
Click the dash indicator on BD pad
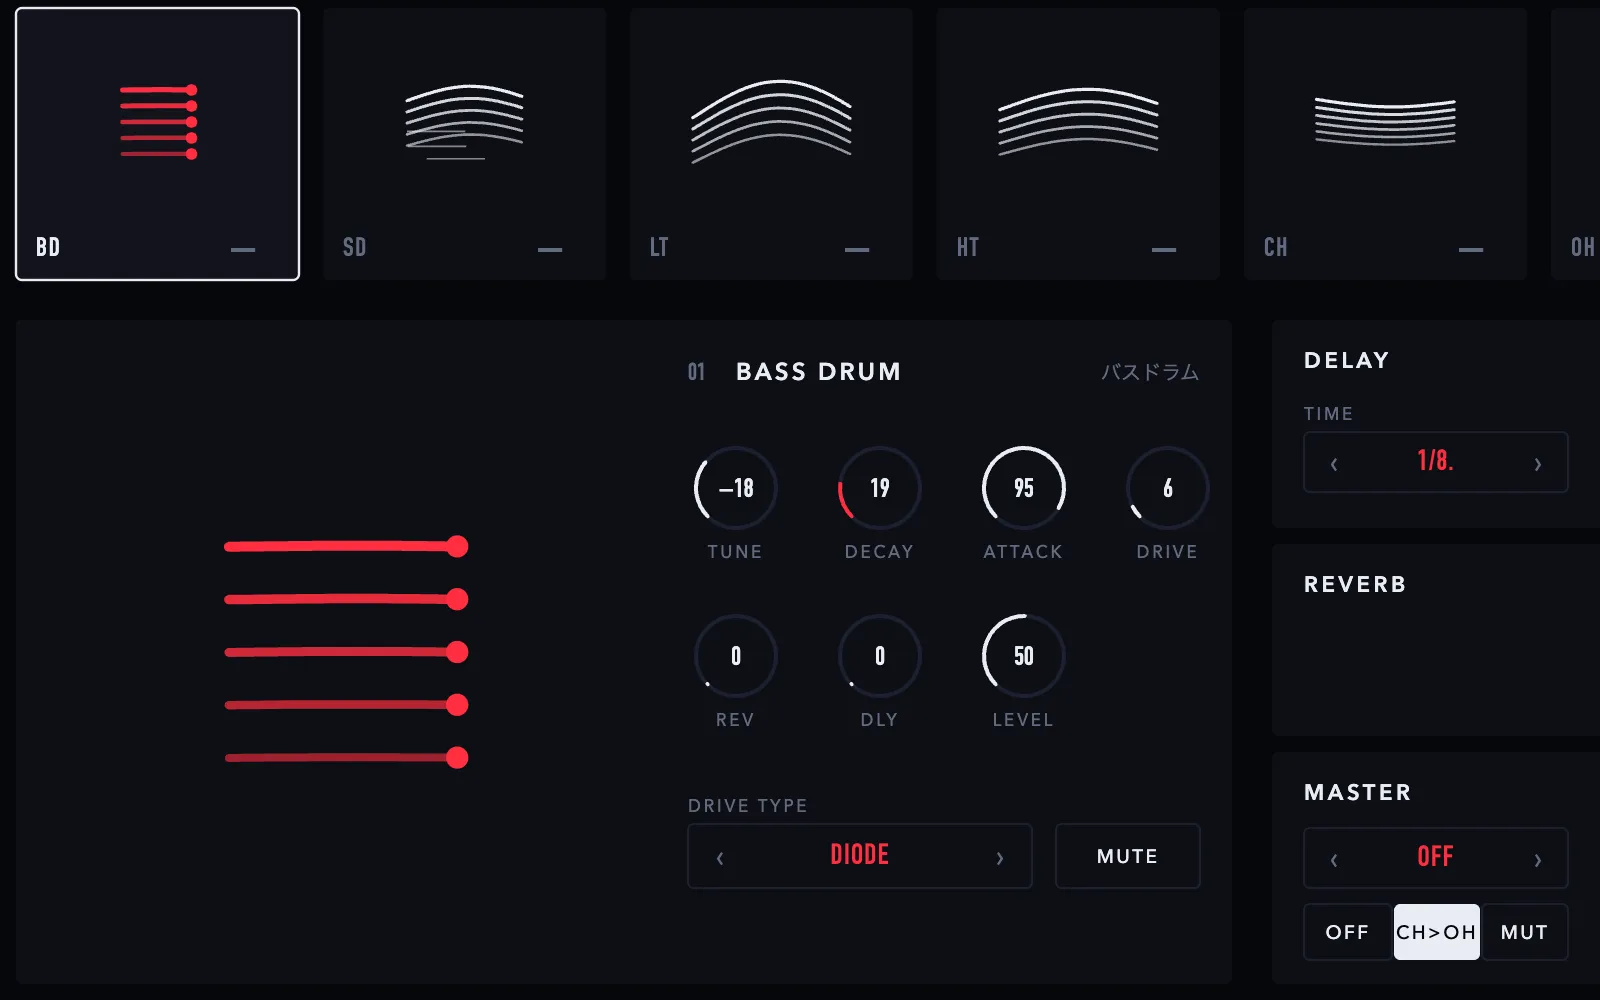click(243, 249)
